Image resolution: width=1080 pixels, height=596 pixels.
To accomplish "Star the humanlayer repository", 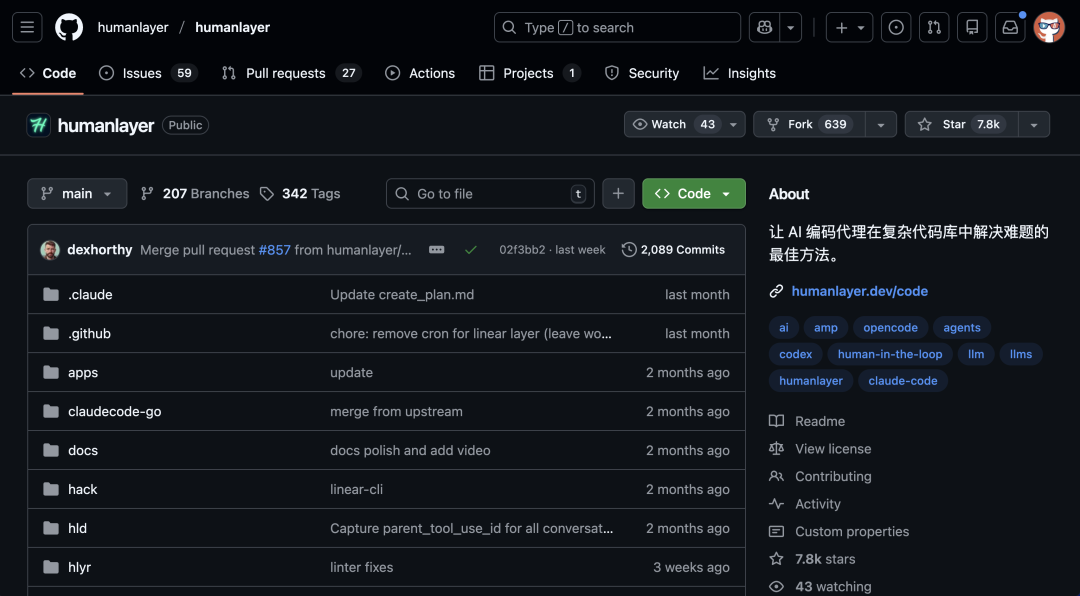I will click(x=962, y=124).
